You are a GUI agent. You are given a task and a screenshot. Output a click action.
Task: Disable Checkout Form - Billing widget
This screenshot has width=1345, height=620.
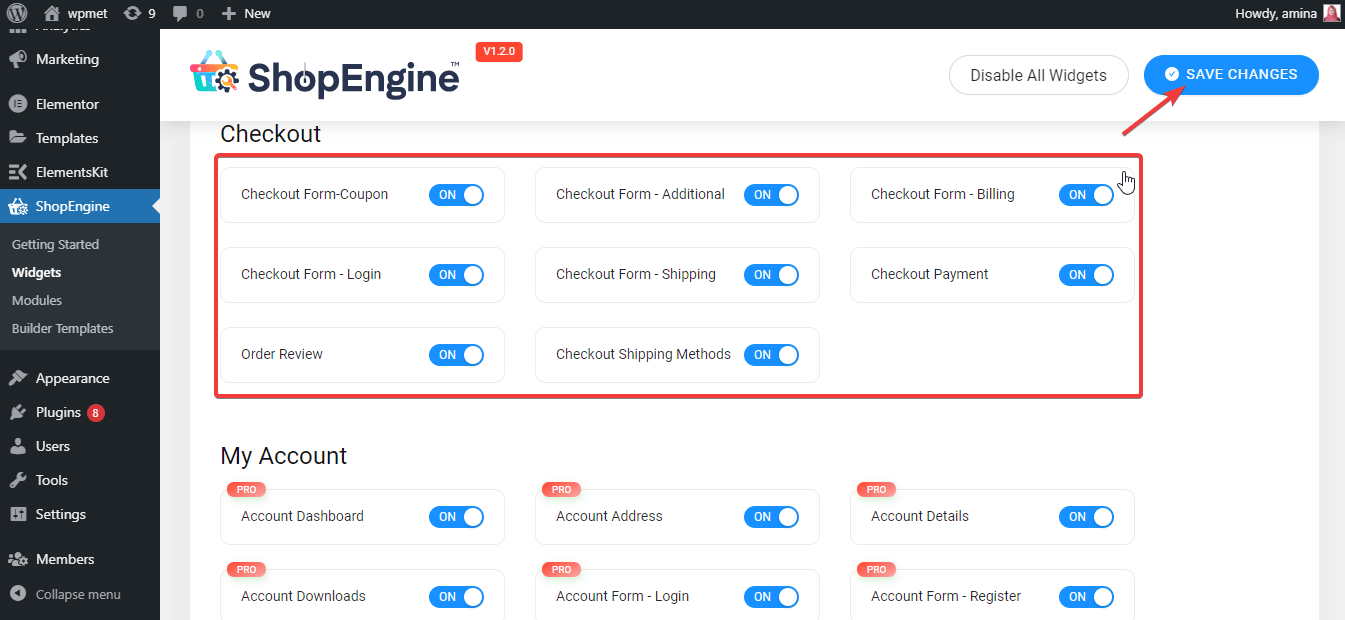pyautogui.click(x=1086, y=195)
